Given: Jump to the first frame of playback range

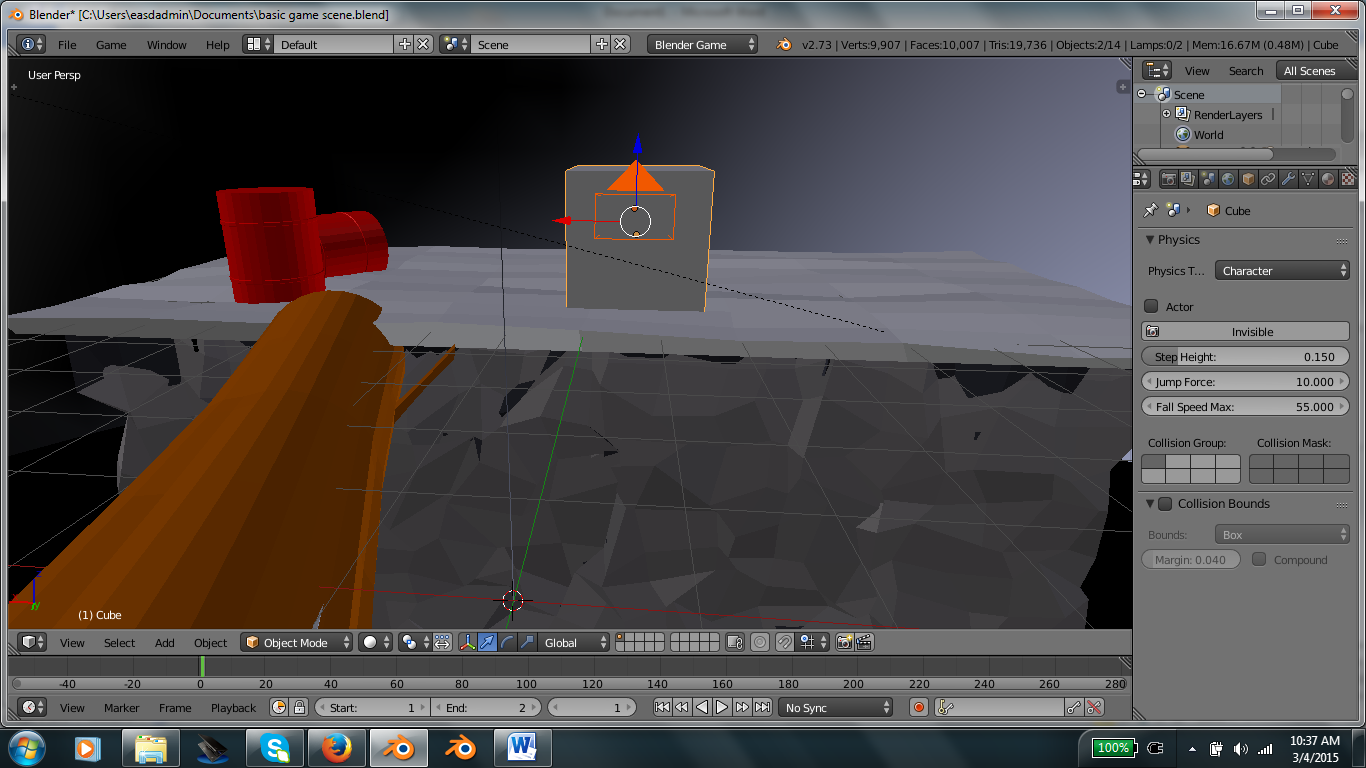Looking at the screenshot, I should click(x=662, y=707).
